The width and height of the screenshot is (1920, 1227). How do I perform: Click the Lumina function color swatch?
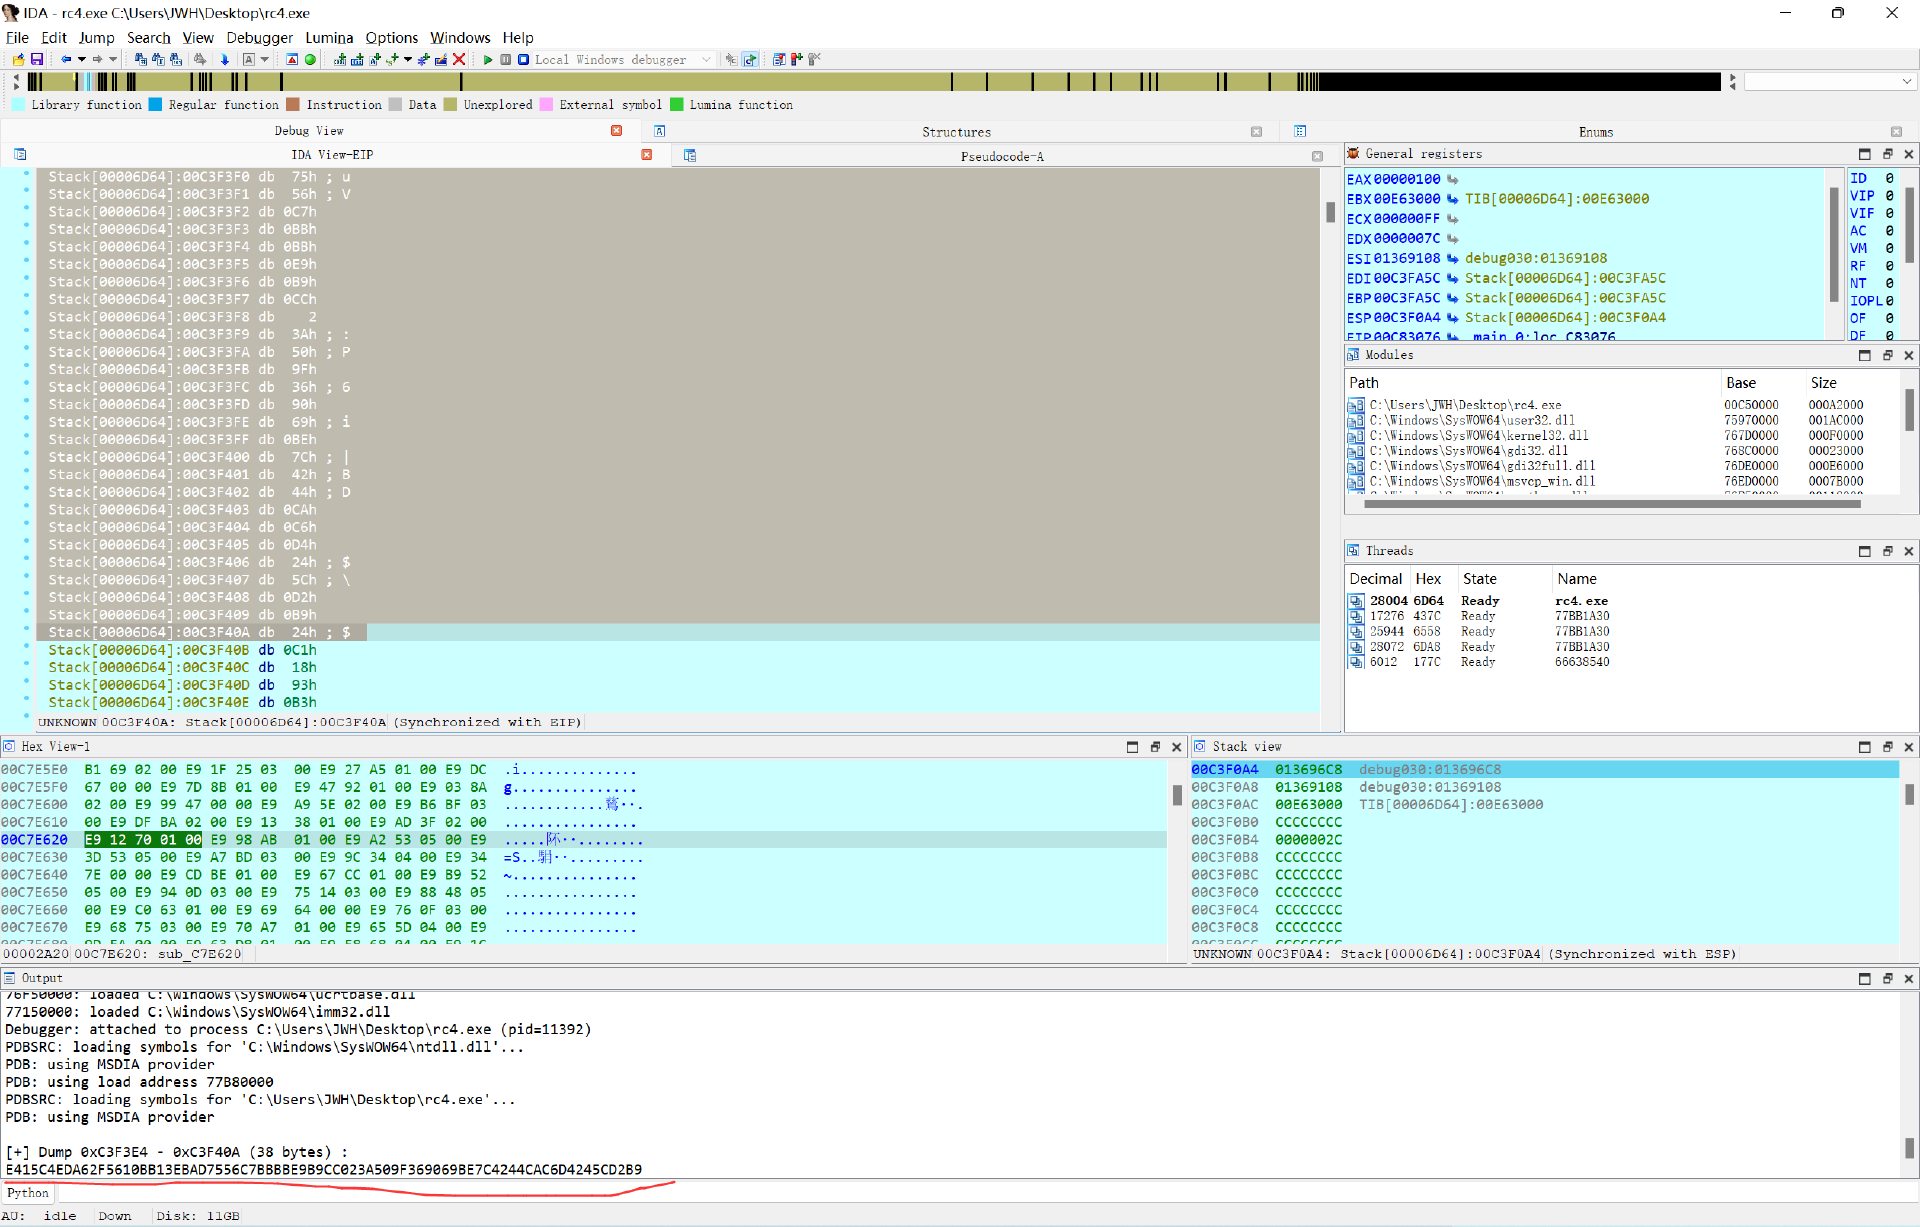(677, 105)
